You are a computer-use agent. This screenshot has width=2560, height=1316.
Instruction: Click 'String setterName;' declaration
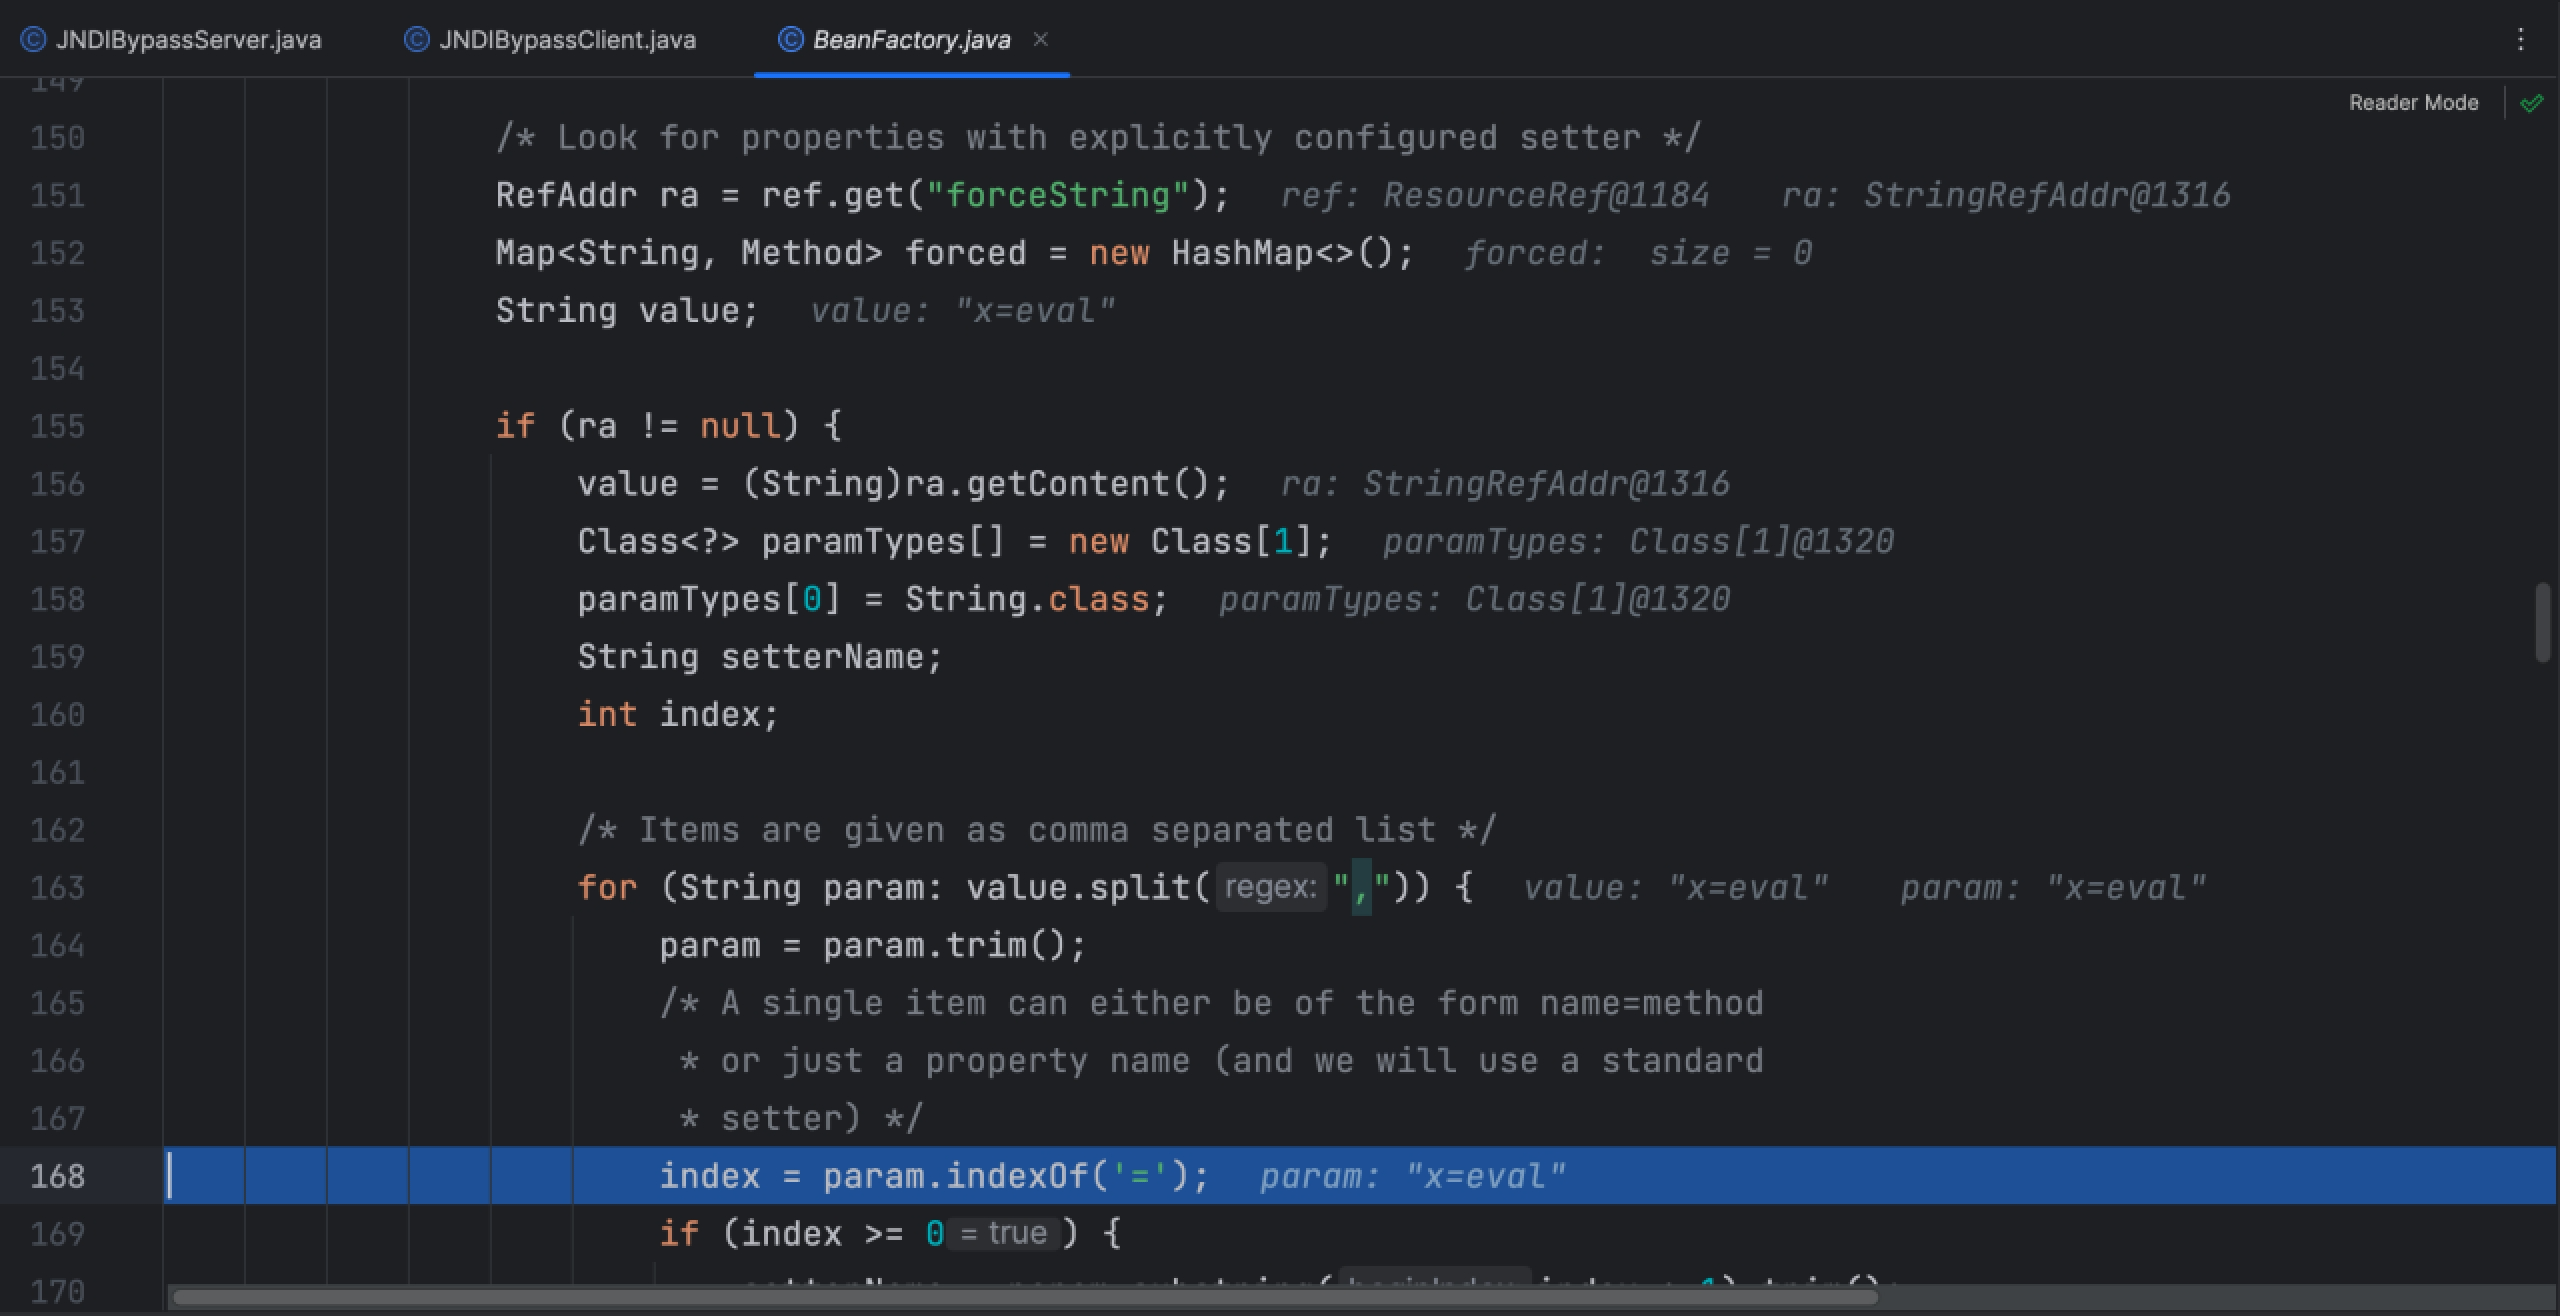point(760,657)
